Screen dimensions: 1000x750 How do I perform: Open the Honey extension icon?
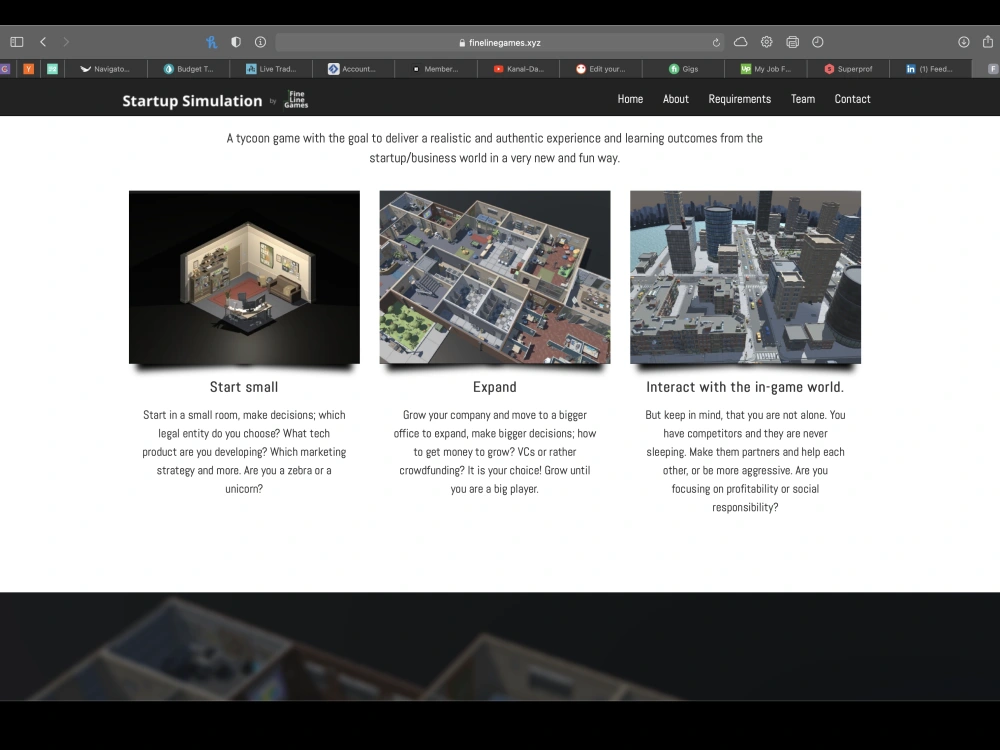click(212, 42)
